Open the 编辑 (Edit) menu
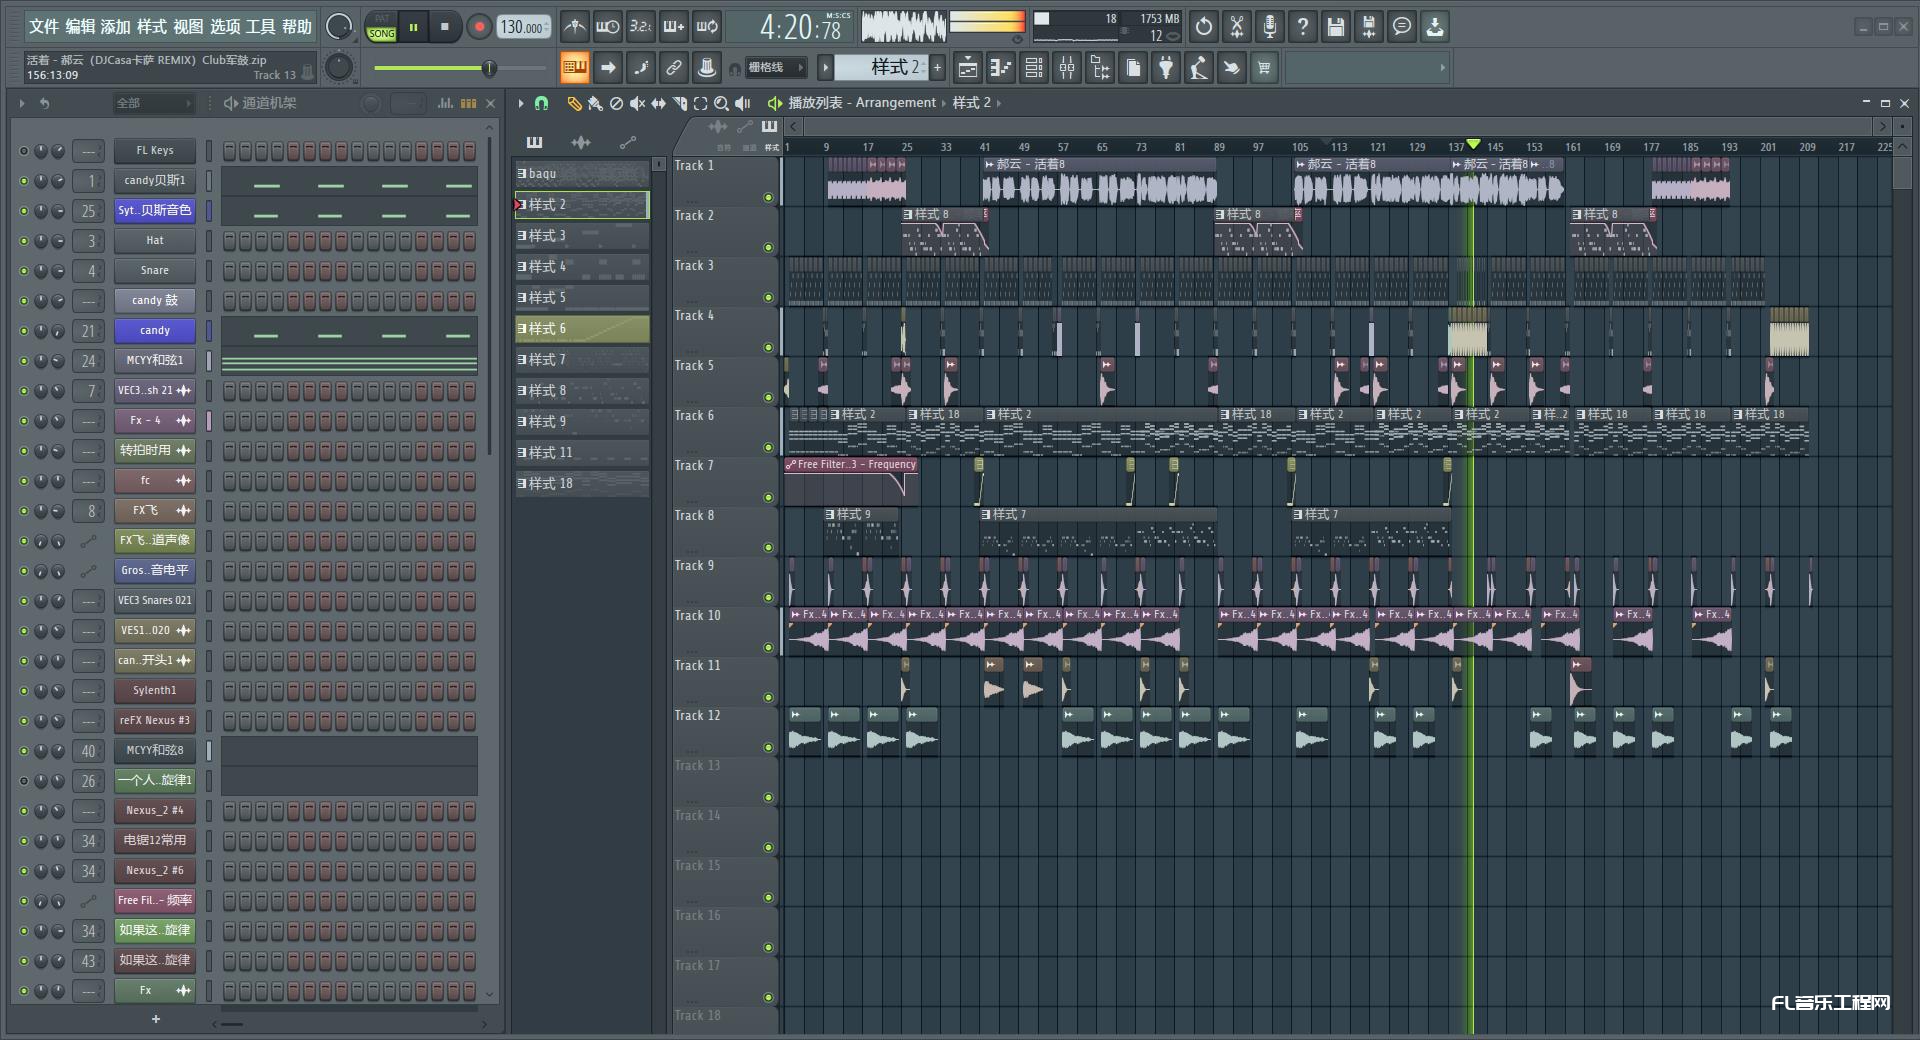The width and height of the screenshot is (1920, 1040). click(x=80, y=27)
